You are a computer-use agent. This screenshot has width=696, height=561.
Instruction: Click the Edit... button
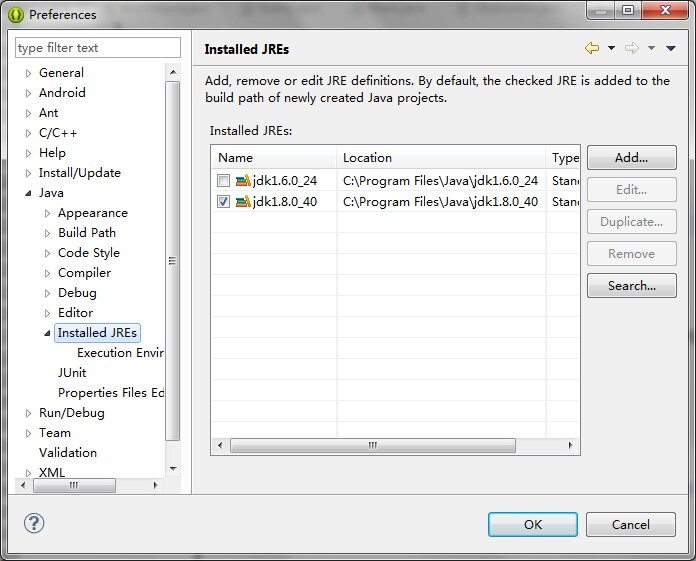click(632, 190)
